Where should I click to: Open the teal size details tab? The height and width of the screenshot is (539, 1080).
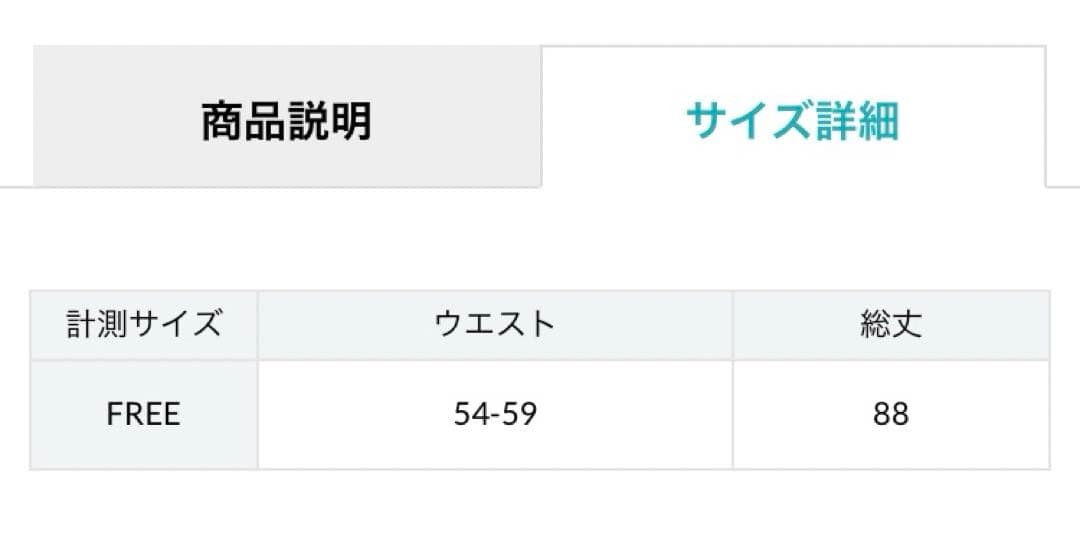792,120
